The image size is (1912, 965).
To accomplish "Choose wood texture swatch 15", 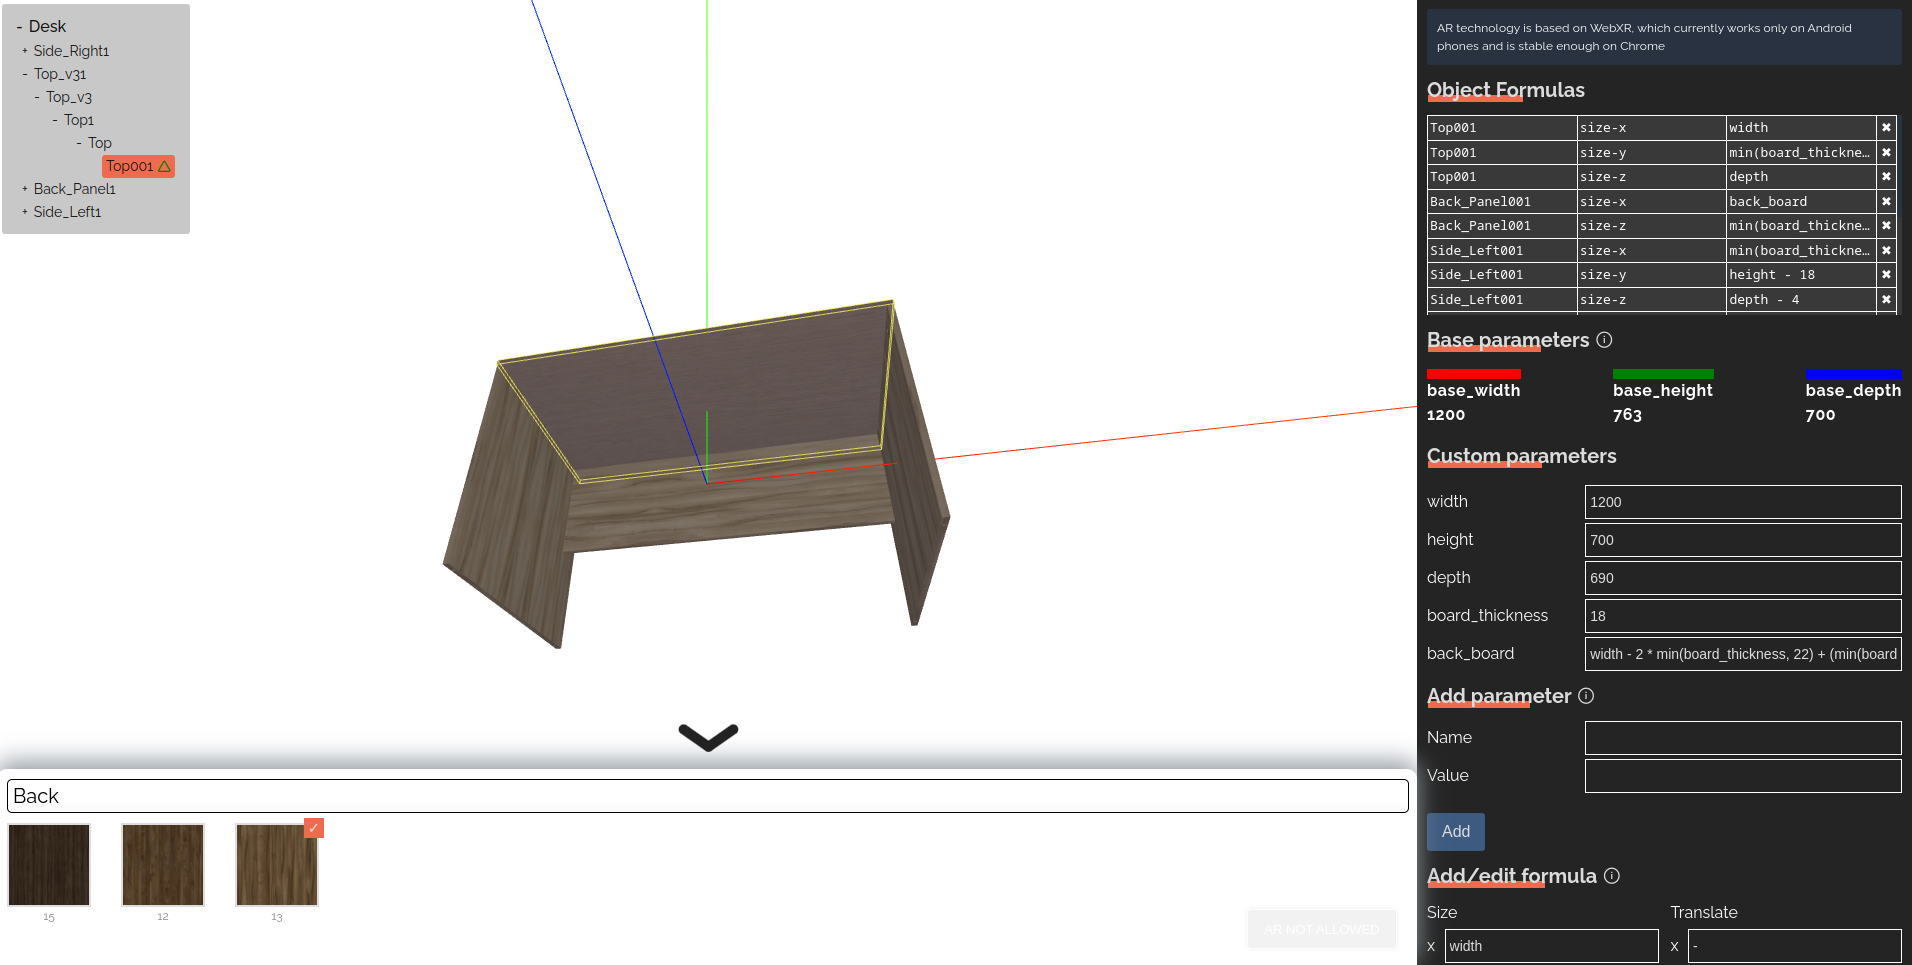I will tap(49, 865).
